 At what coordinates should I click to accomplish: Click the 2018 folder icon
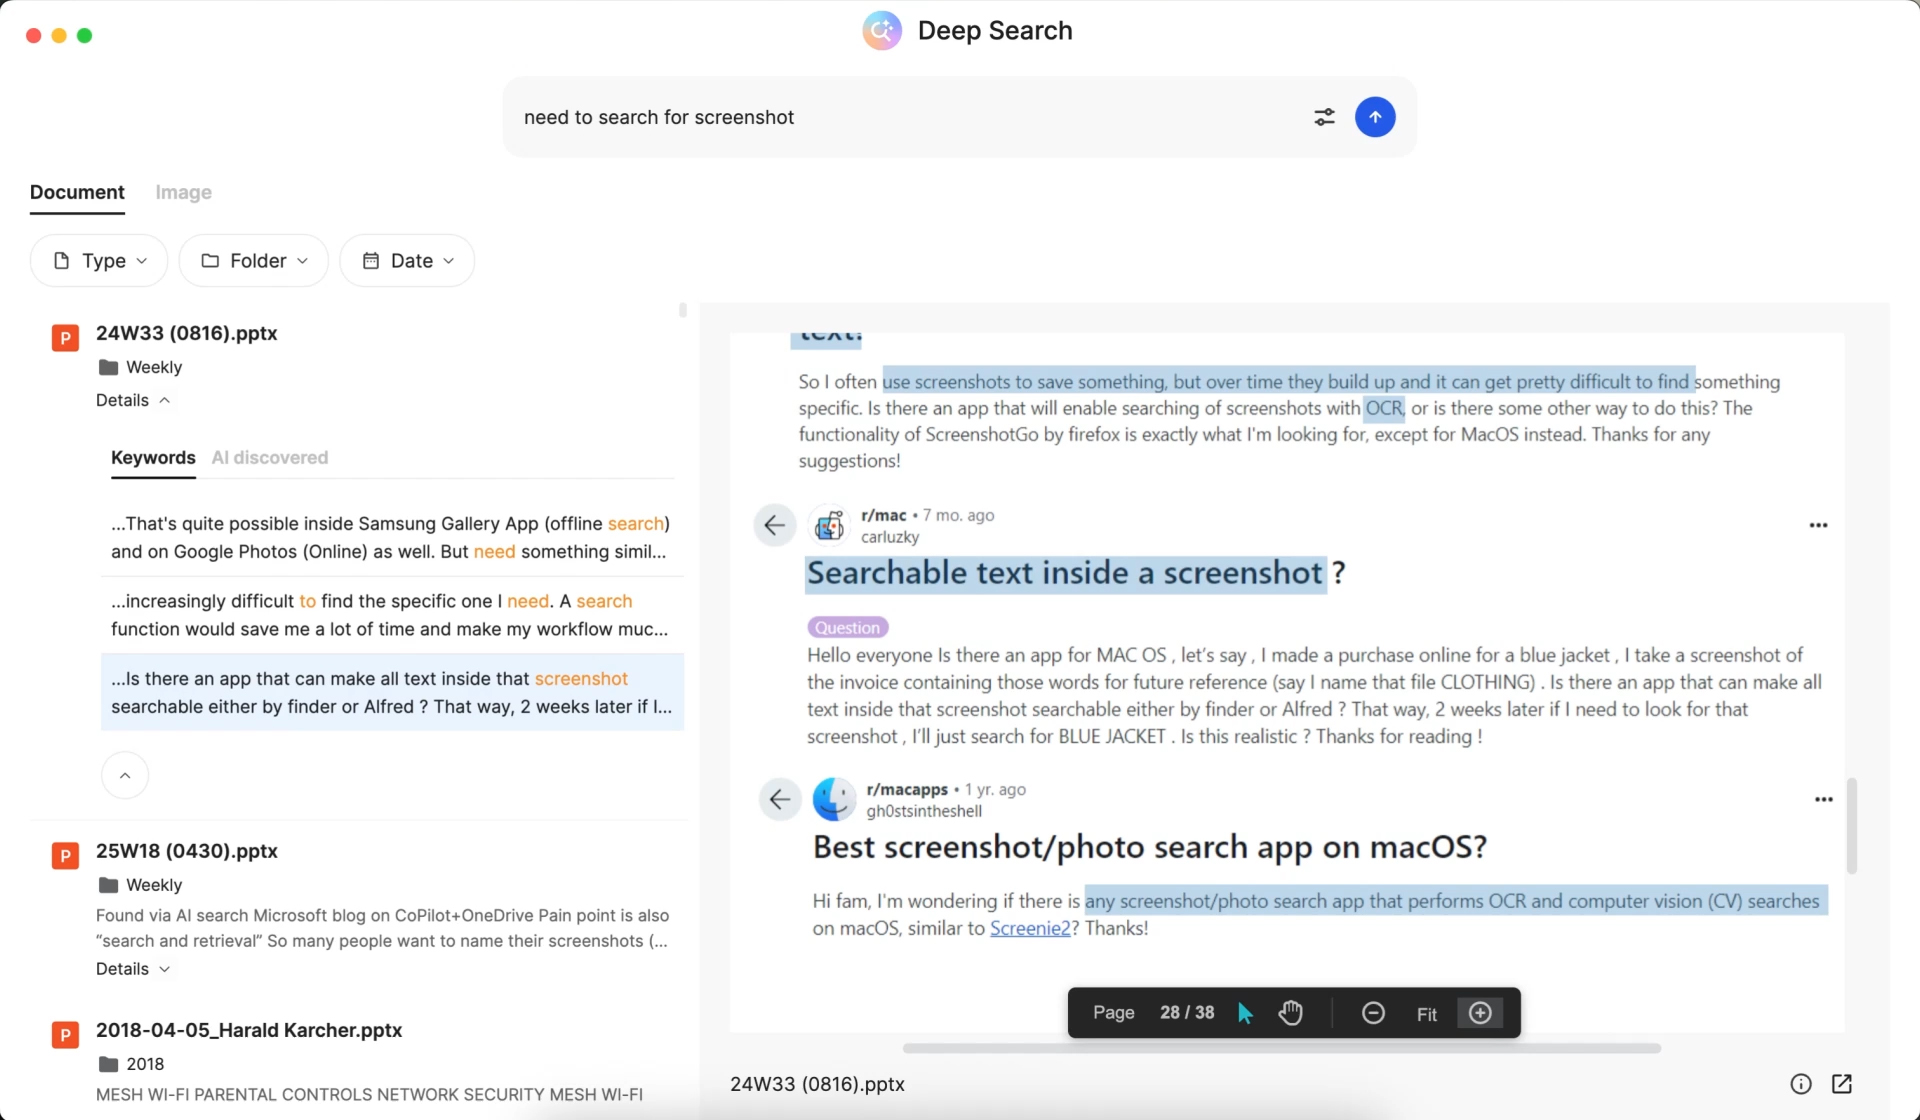coord(108,1064)
